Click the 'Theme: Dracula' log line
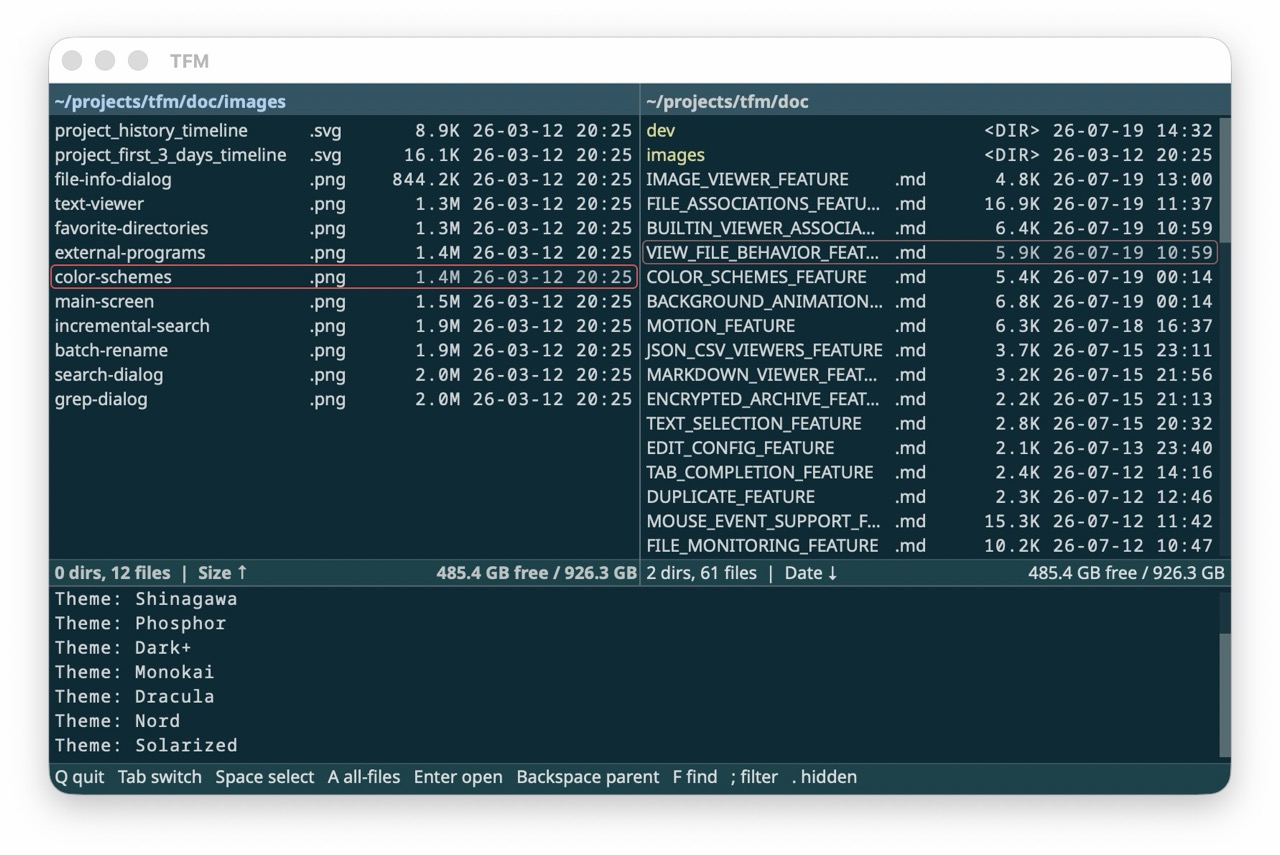Image resolution: width=1280 pixels, height=855 pixels. pos(134,696)
